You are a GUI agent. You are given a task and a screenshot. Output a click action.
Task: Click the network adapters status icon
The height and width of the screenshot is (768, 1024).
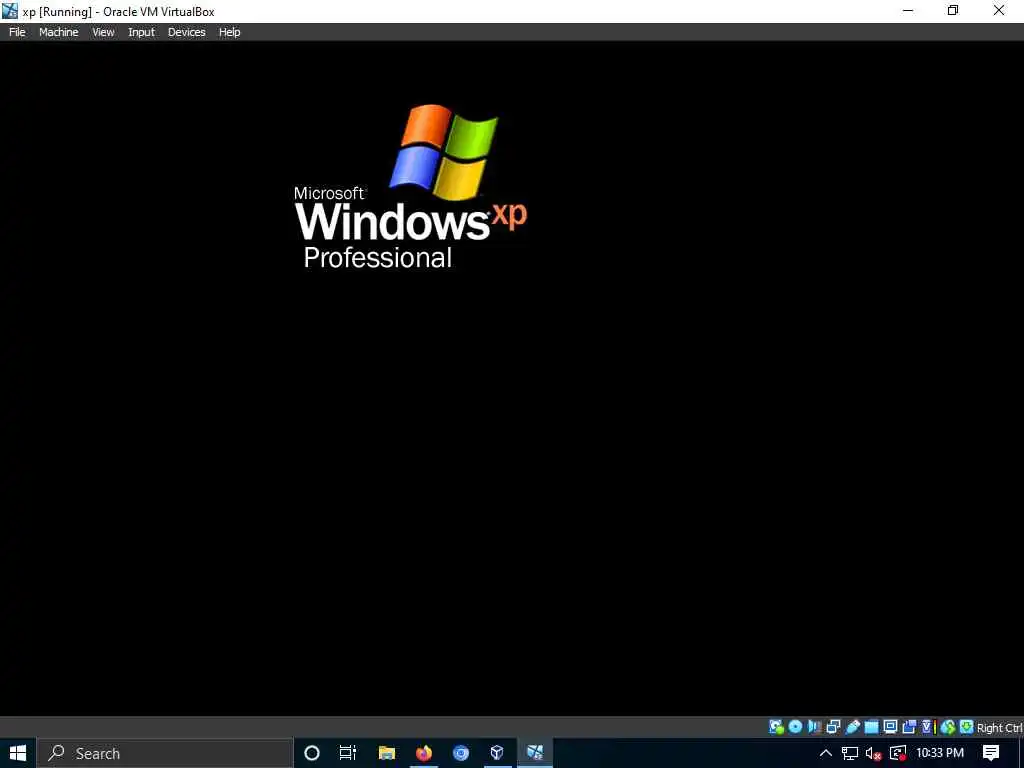point(833,727)
